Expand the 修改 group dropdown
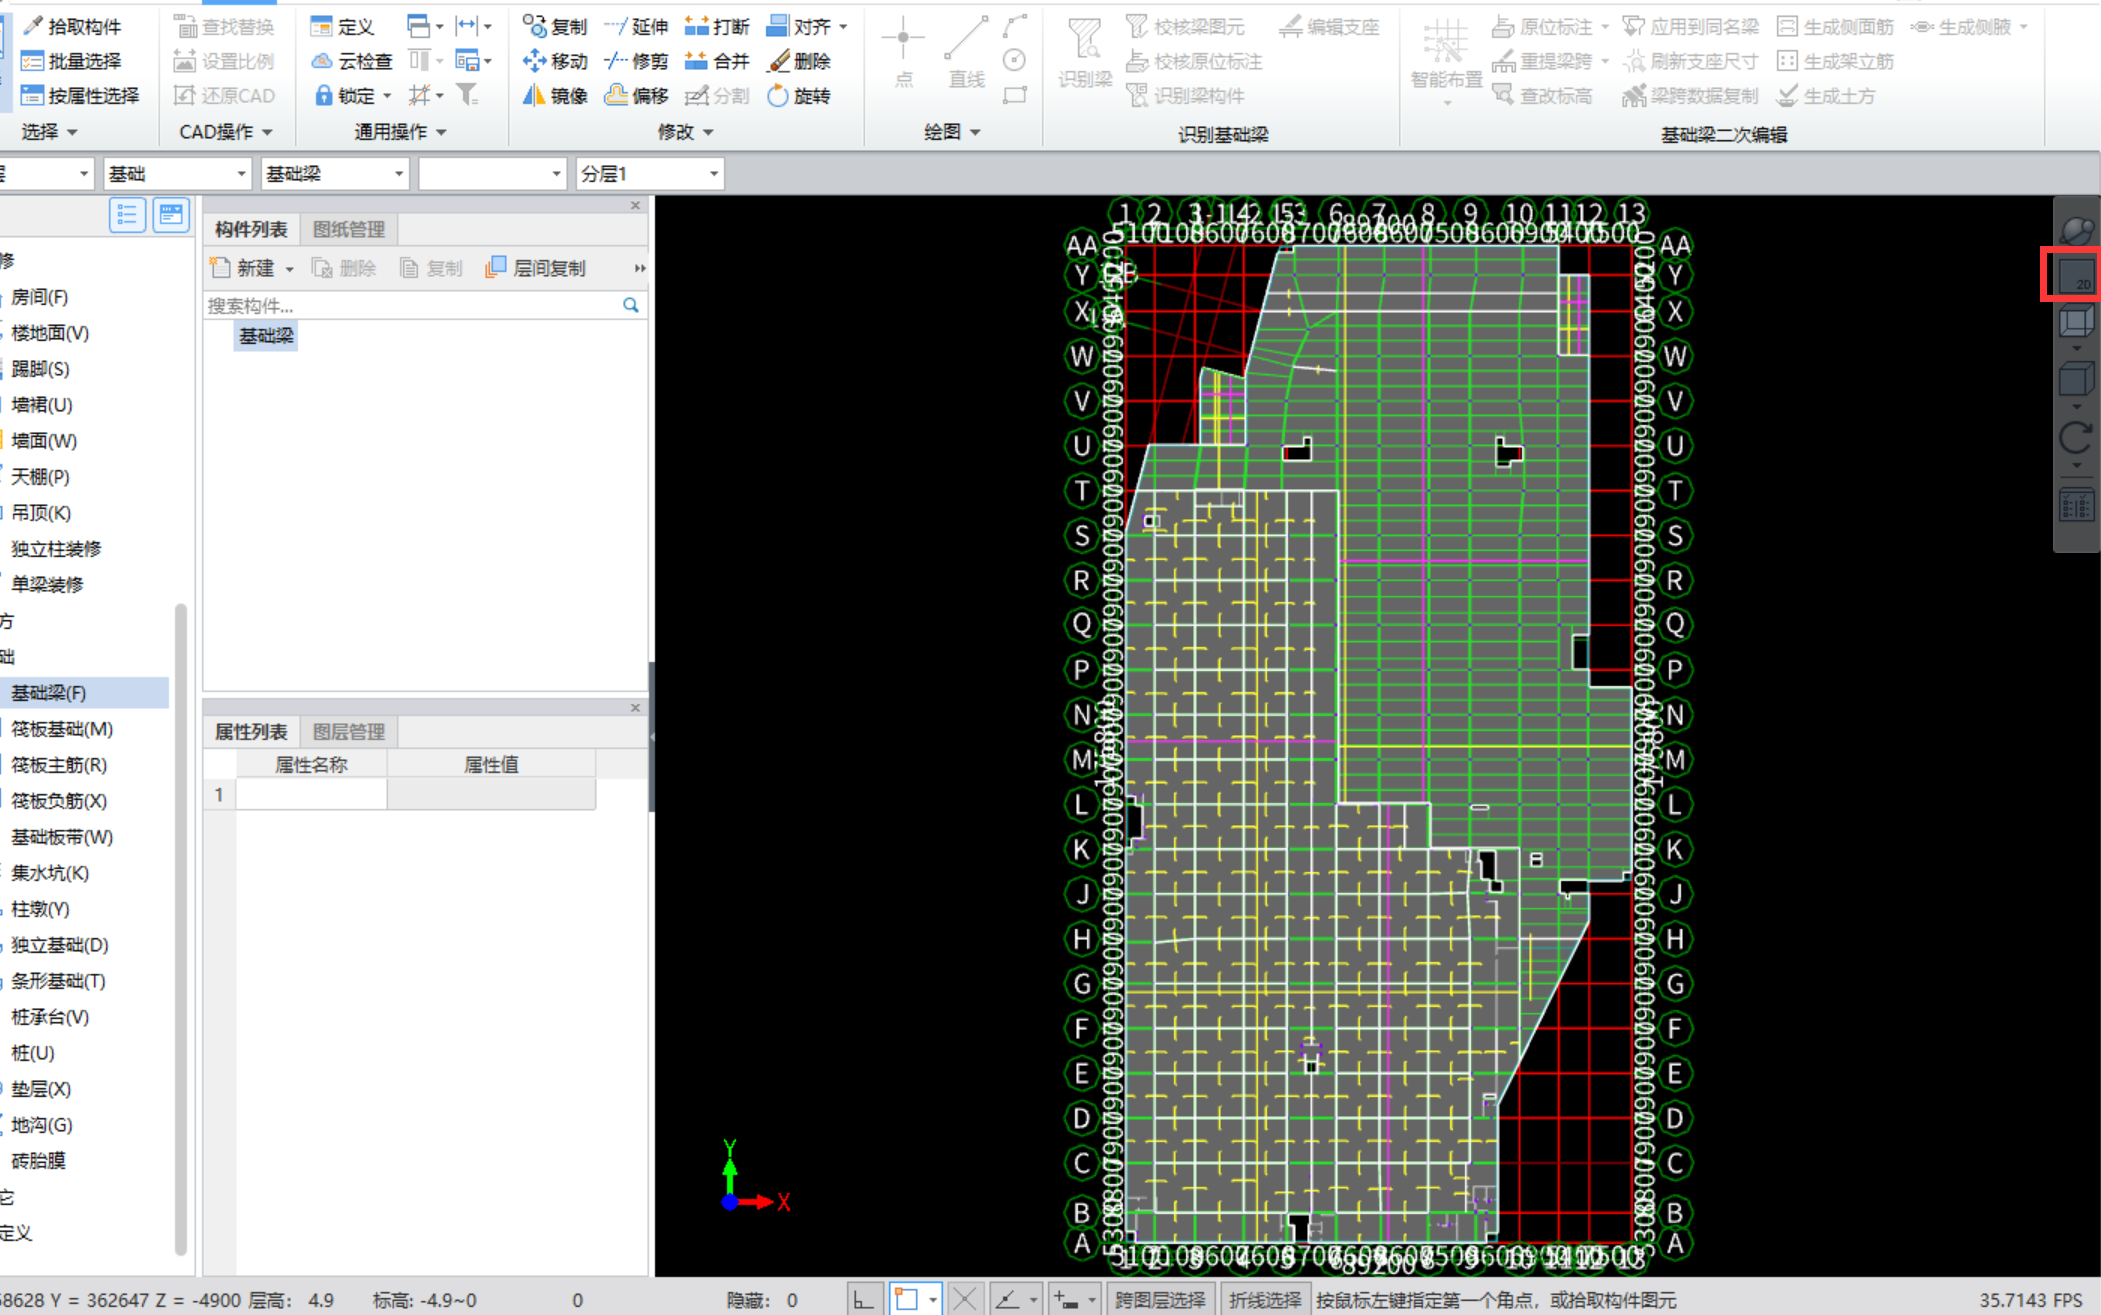The width and height of the screenshot is (2101, 1315). pos(685,132)
